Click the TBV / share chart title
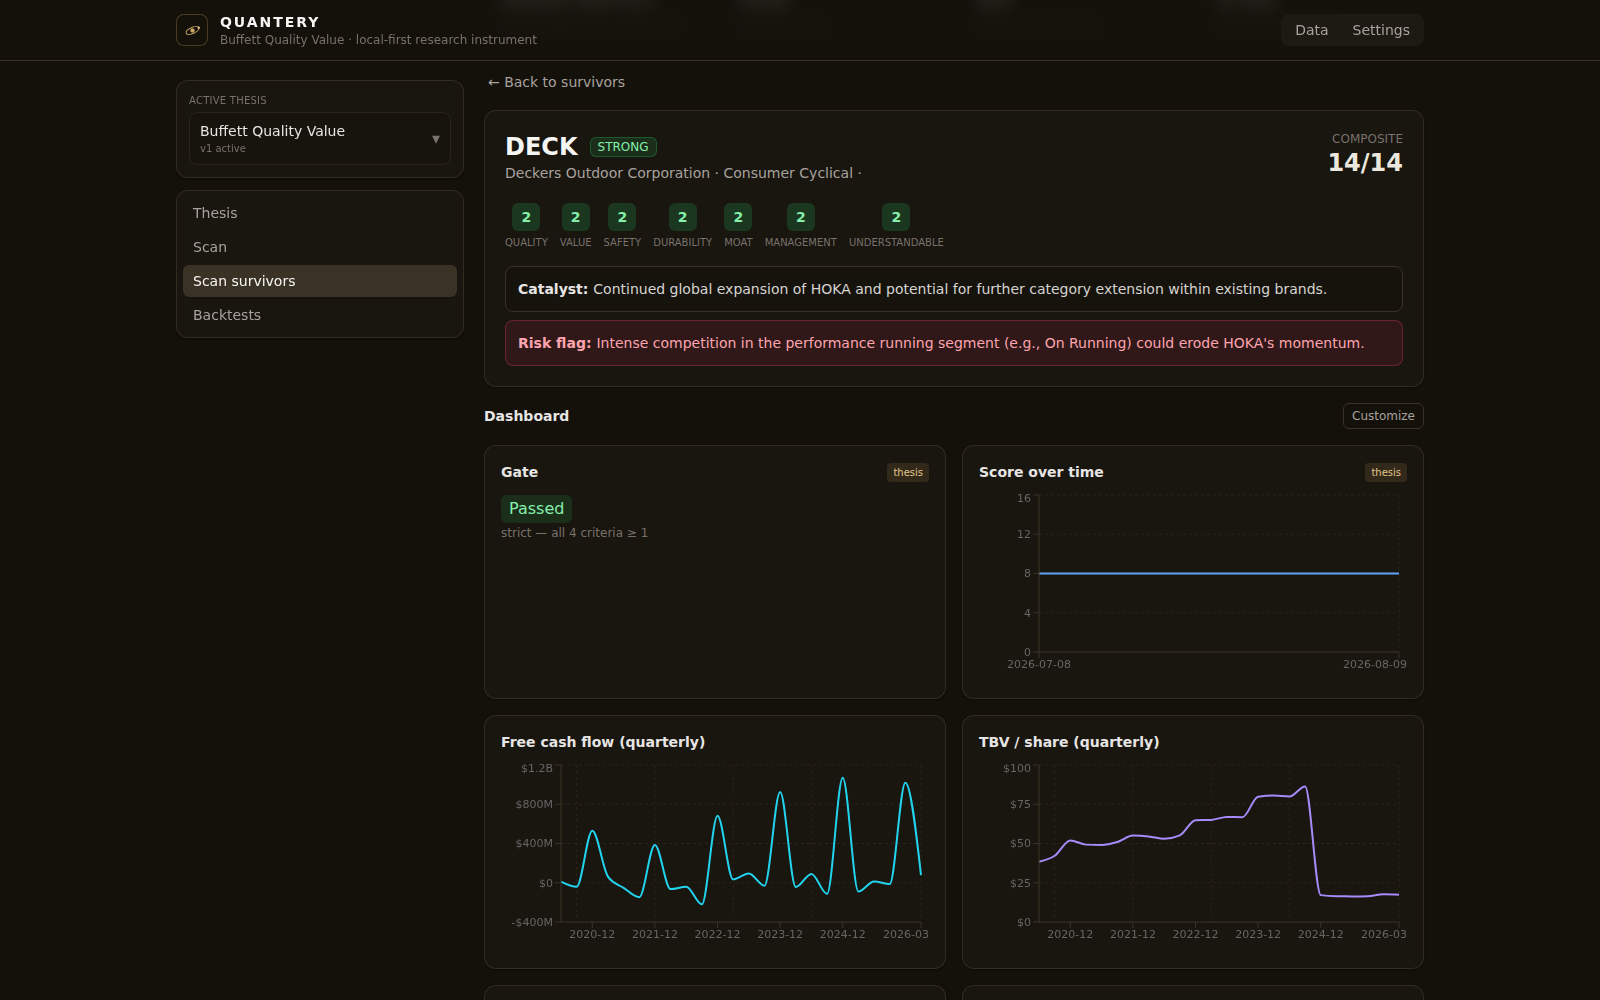The image size is (1600, 1000). [1069, 742]
